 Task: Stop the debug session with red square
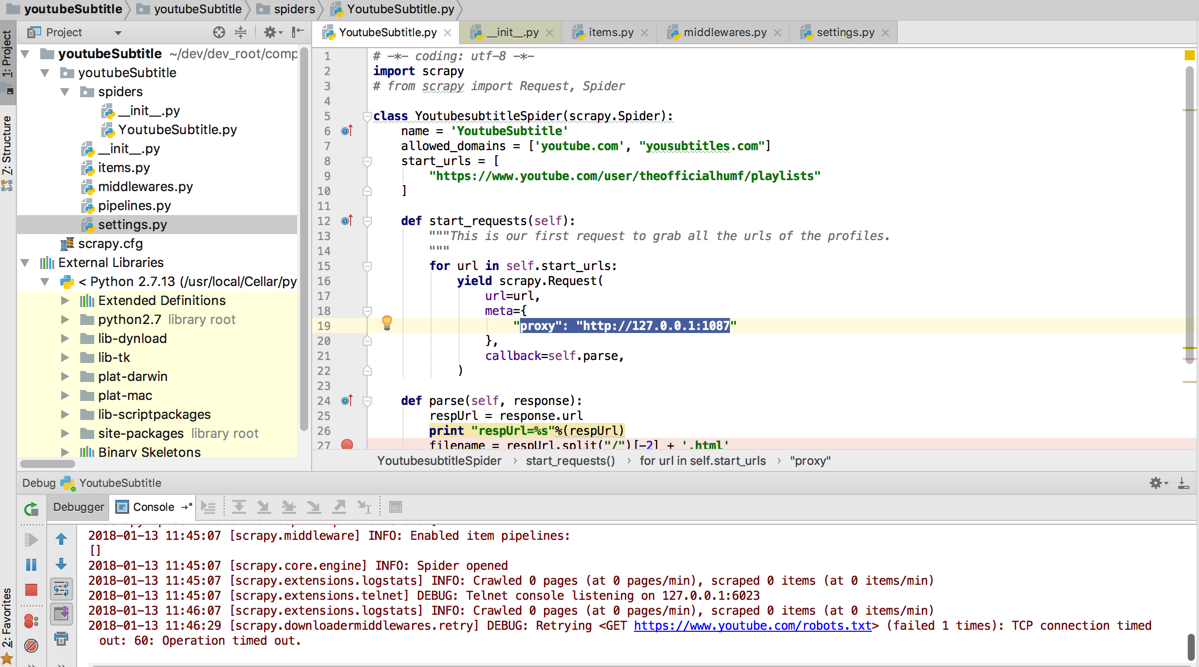[31, 590]
